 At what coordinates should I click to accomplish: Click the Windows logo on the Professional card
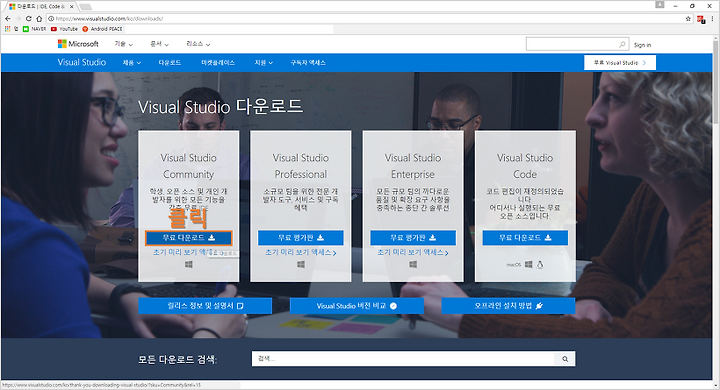(301, 264)
